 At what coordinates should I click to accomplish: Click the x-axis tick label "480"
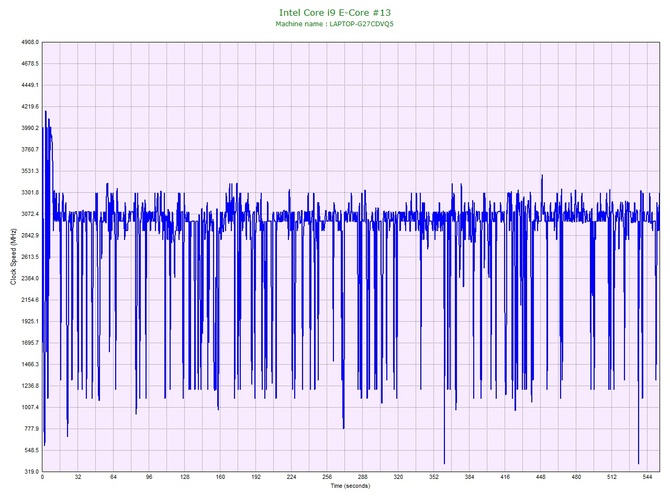(576, 477)
